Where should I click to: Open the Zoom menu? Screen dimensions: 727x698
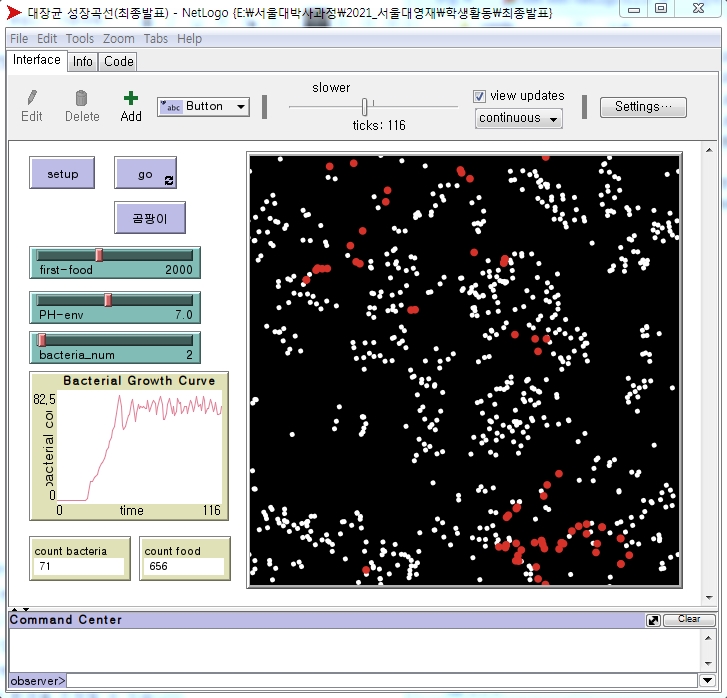click(x=119, y=38)
